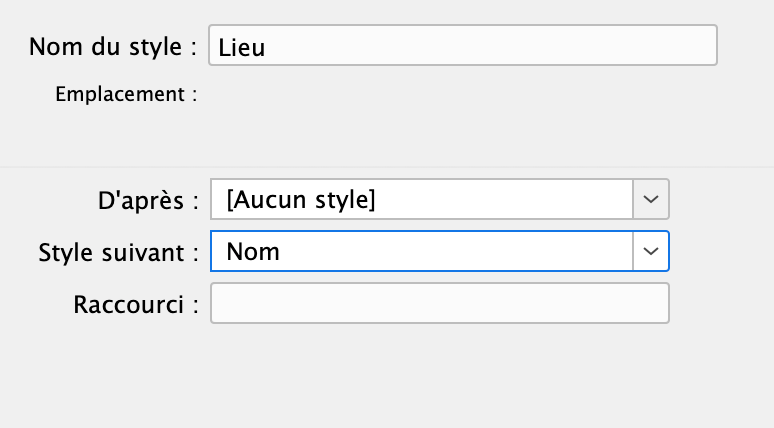The image size is (774, 428).
Task: Expand the D'après dropdown chevron
Action: coord(651,199)
